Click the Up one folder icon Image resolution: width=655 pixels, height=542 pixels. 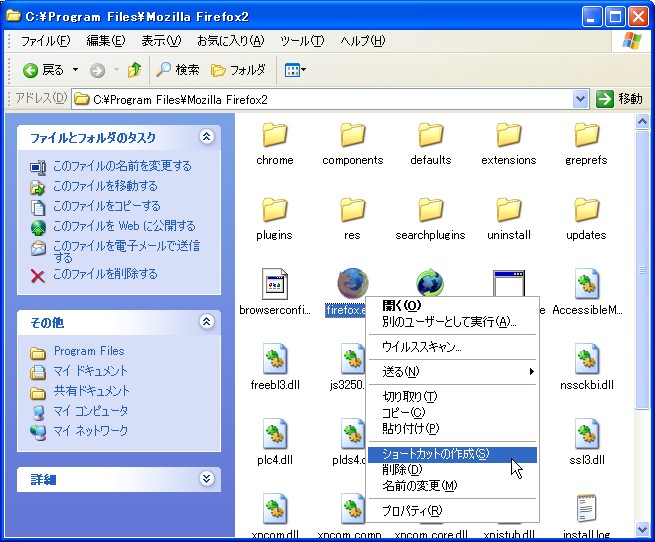[134, 70]
